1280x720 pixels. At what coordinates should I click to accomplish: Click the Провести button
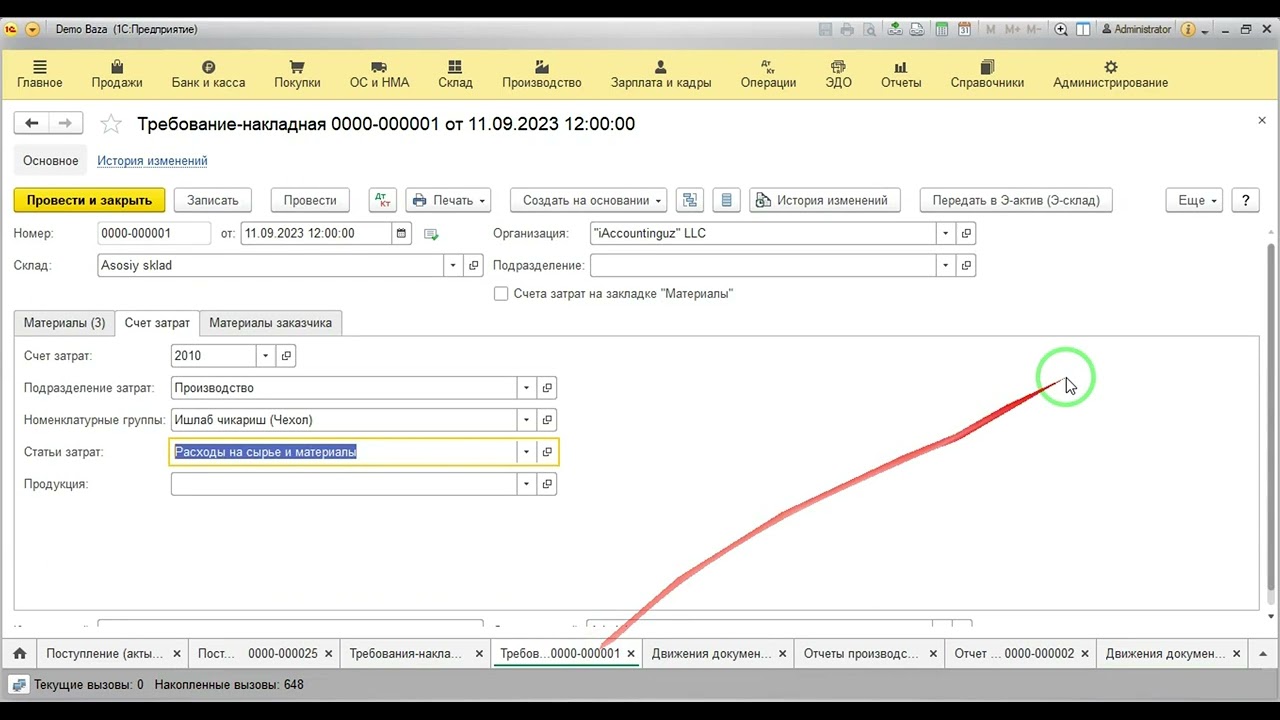coord(310,200)
